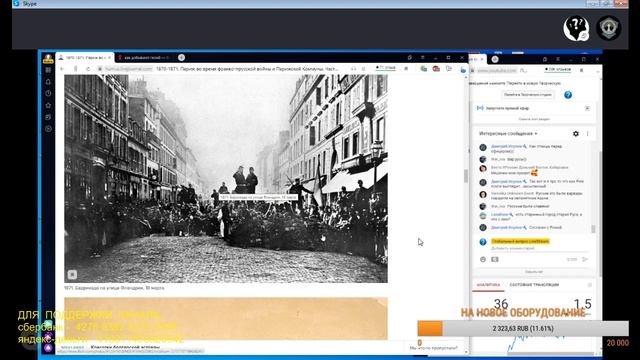This screenshot has height=360, width=640.
Task: Click the Skype title bar icon
Action: 16,3
